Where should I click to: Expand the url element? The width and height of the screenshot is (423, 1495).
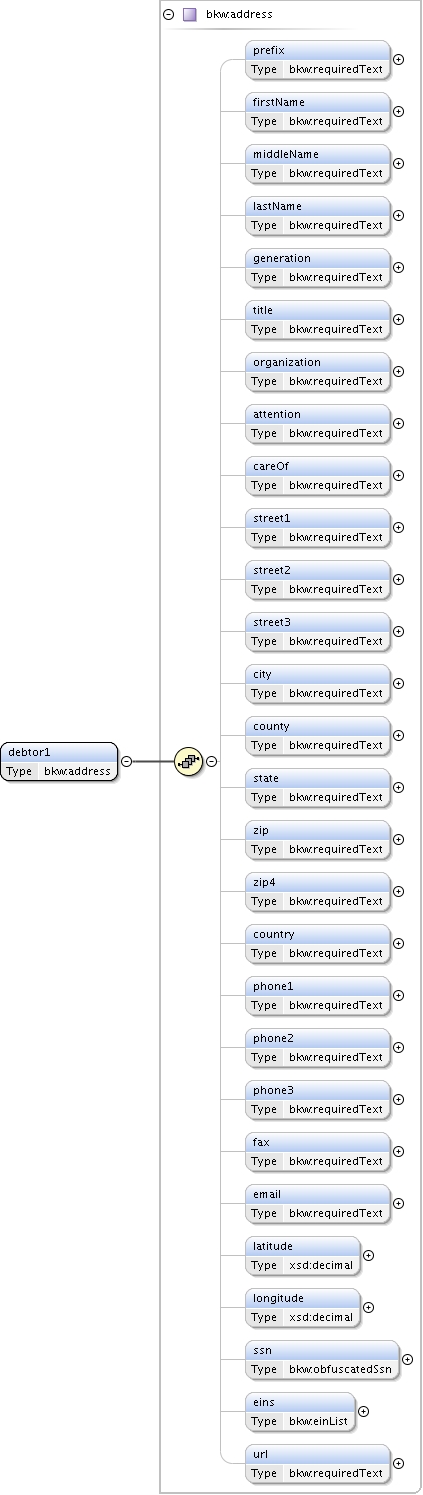pyautogui.click(x=398, y=1463)
